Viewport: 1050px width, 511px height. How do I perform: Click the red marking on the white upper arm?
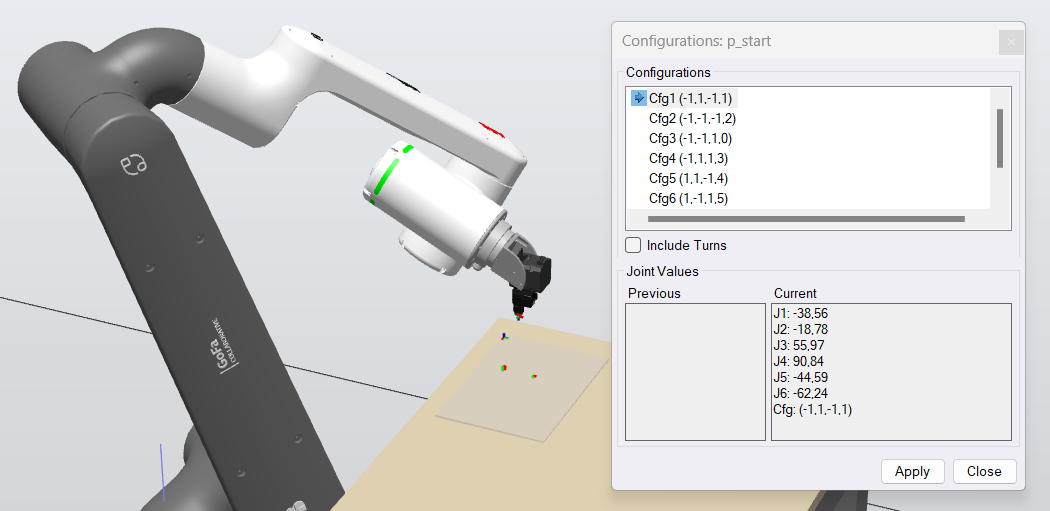pos(489,129)
